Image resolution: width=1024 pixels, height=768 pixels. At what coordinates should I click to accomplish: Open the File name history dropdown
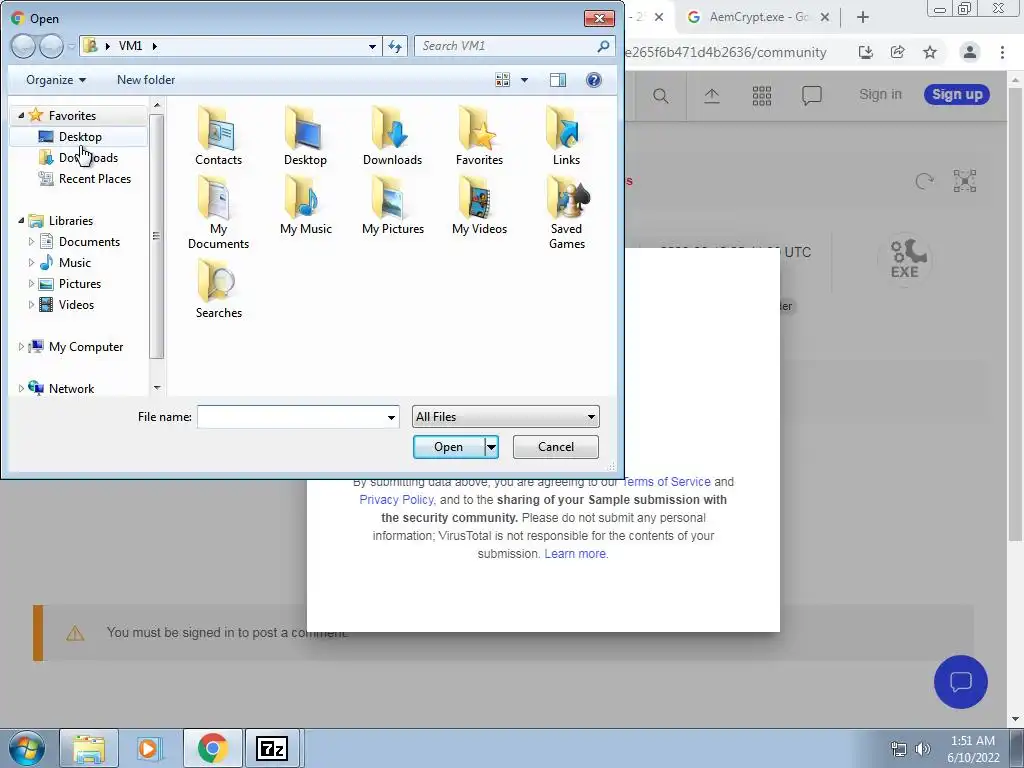[x=391, y=417]
